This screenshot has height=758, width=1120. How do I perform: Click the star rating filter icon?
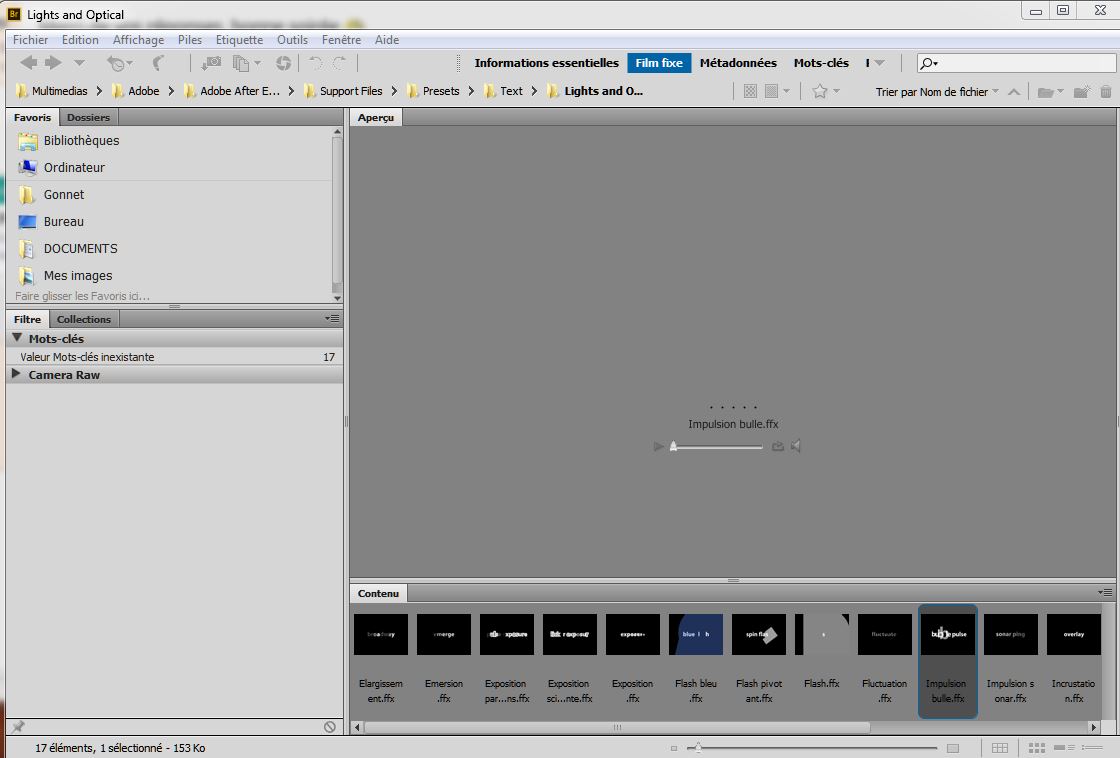tap(820, 91)
